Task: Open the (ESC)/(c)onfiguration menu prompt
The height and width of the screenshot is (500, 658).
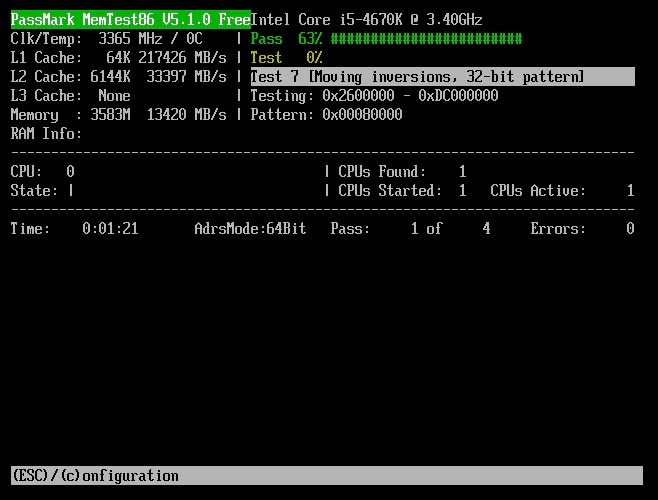Action: point(327,476)
